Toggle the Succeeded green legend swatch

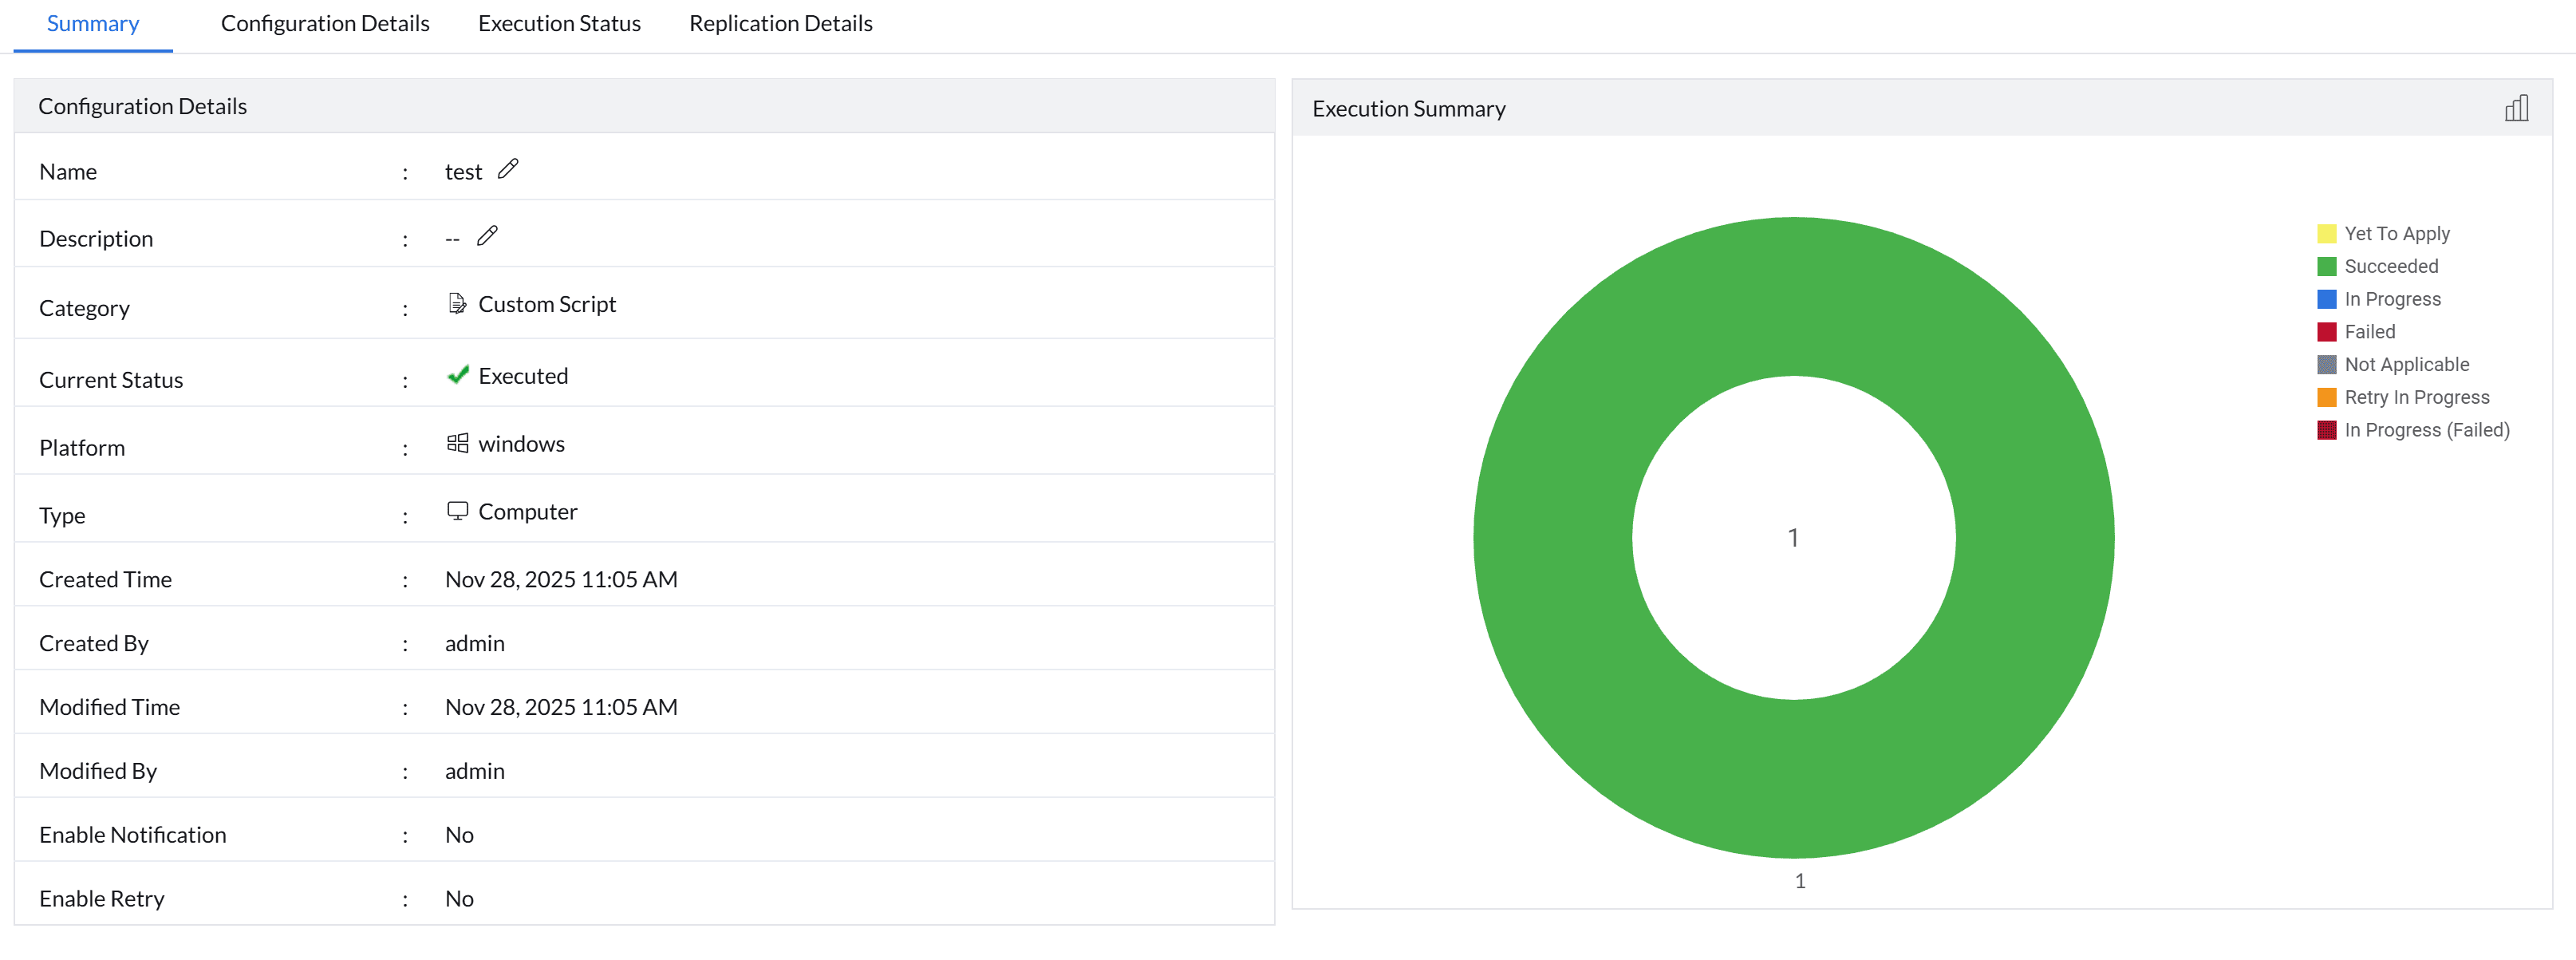pyautogui.click(x=2326, y=266)
